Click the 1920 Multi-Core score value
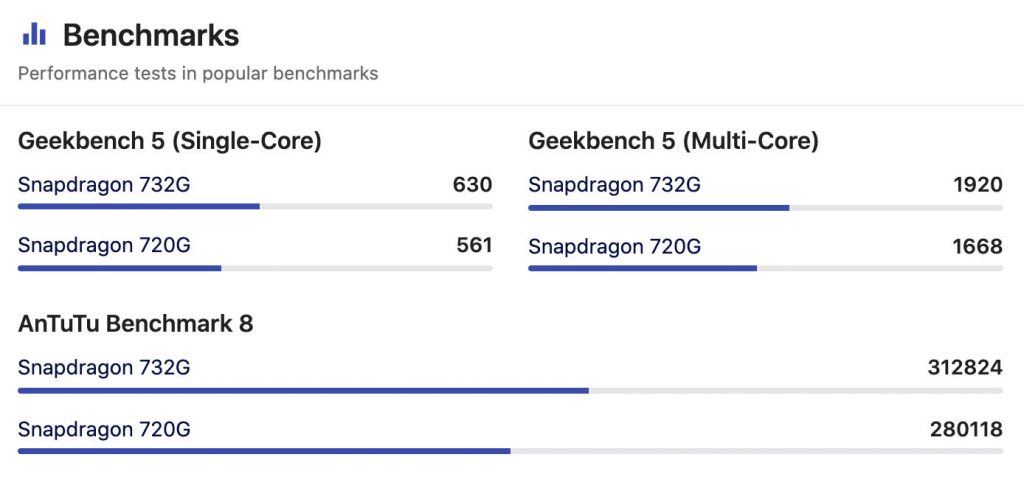Image resolution: width=1024 pixels, height=488 pixels. pos(977,185)
